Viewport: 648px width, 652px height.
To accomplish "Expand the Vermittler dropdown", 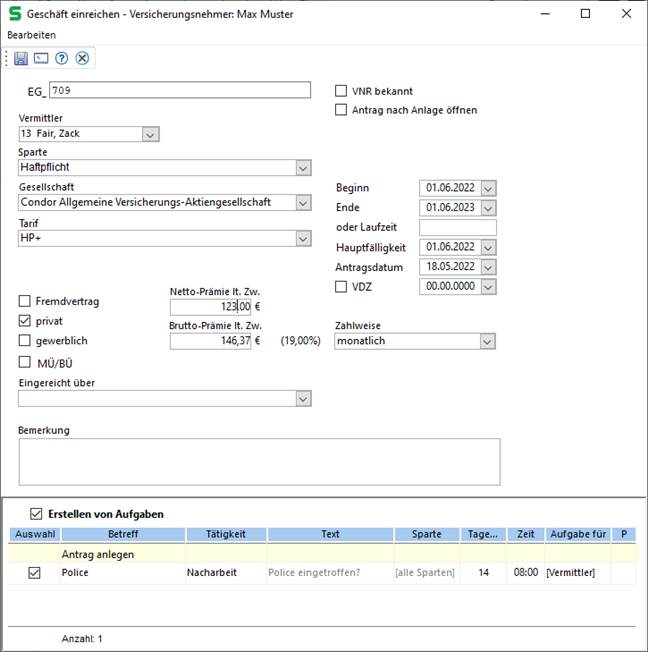I will (x=150, y=134).
